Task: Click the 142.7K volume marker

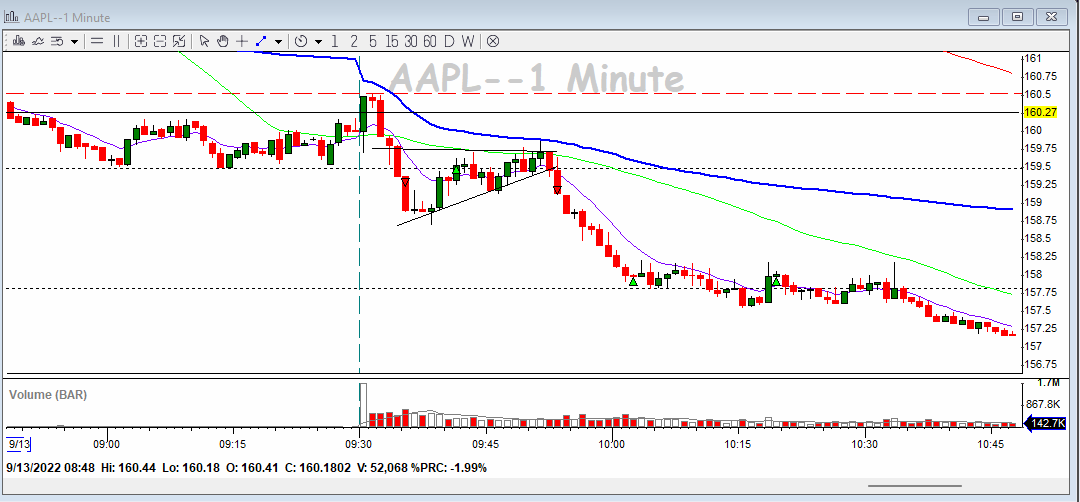Action: pyautogui.click(x=1047, y=423)
